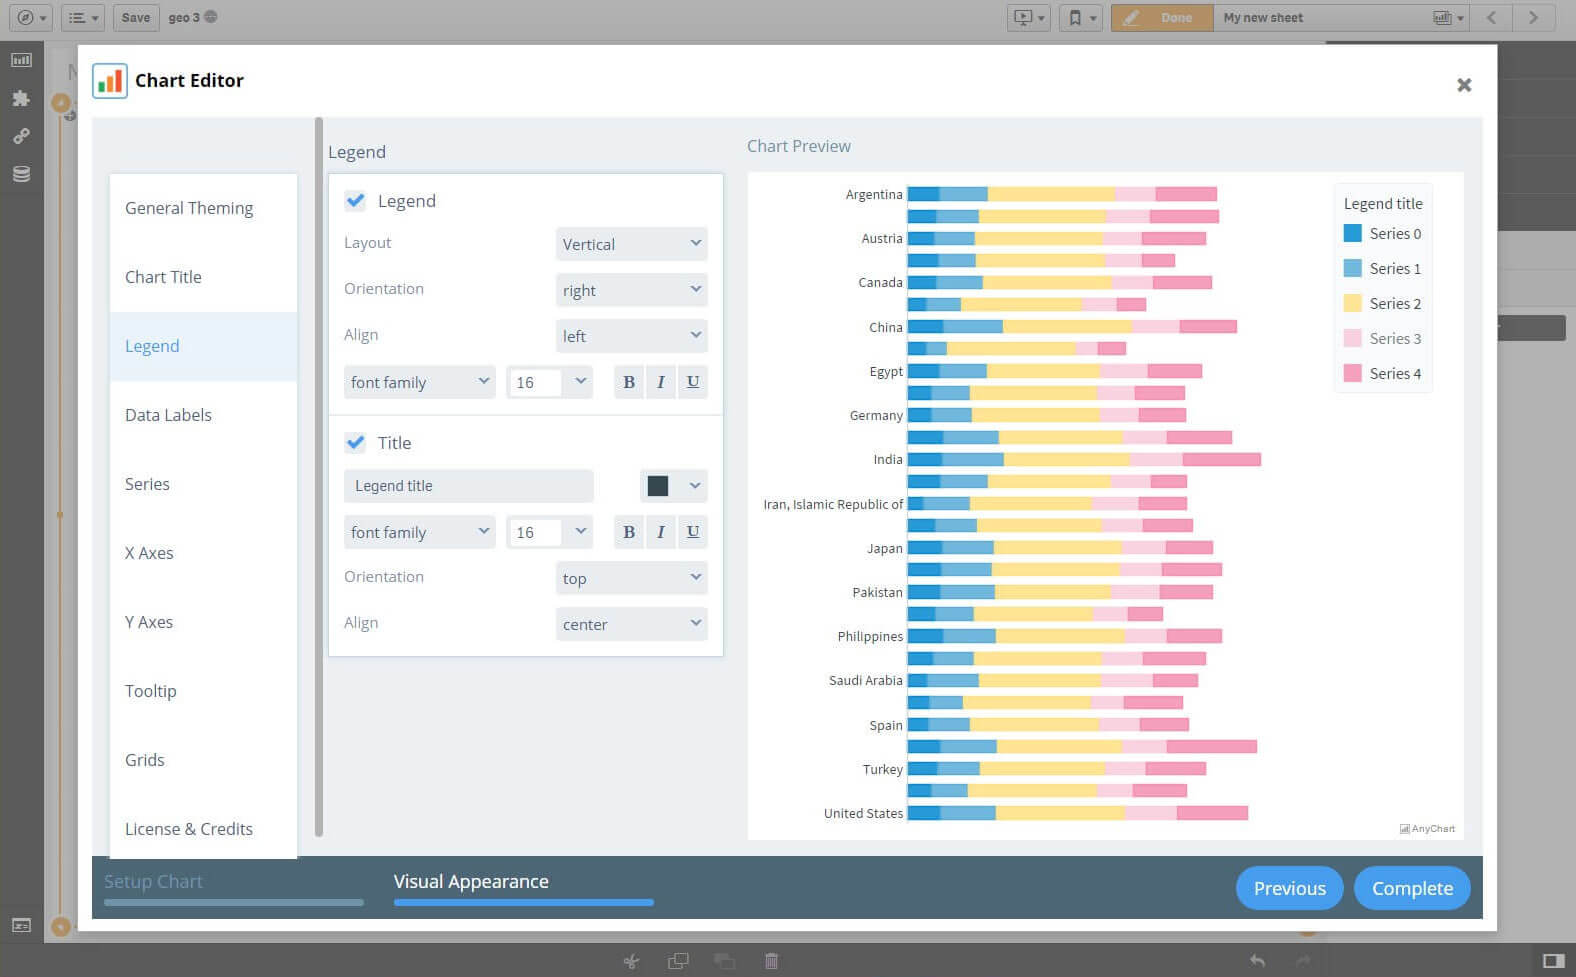Screen dimensions: 1576x977
Task: Toggle underline for legend title
Action: (693, 532)
